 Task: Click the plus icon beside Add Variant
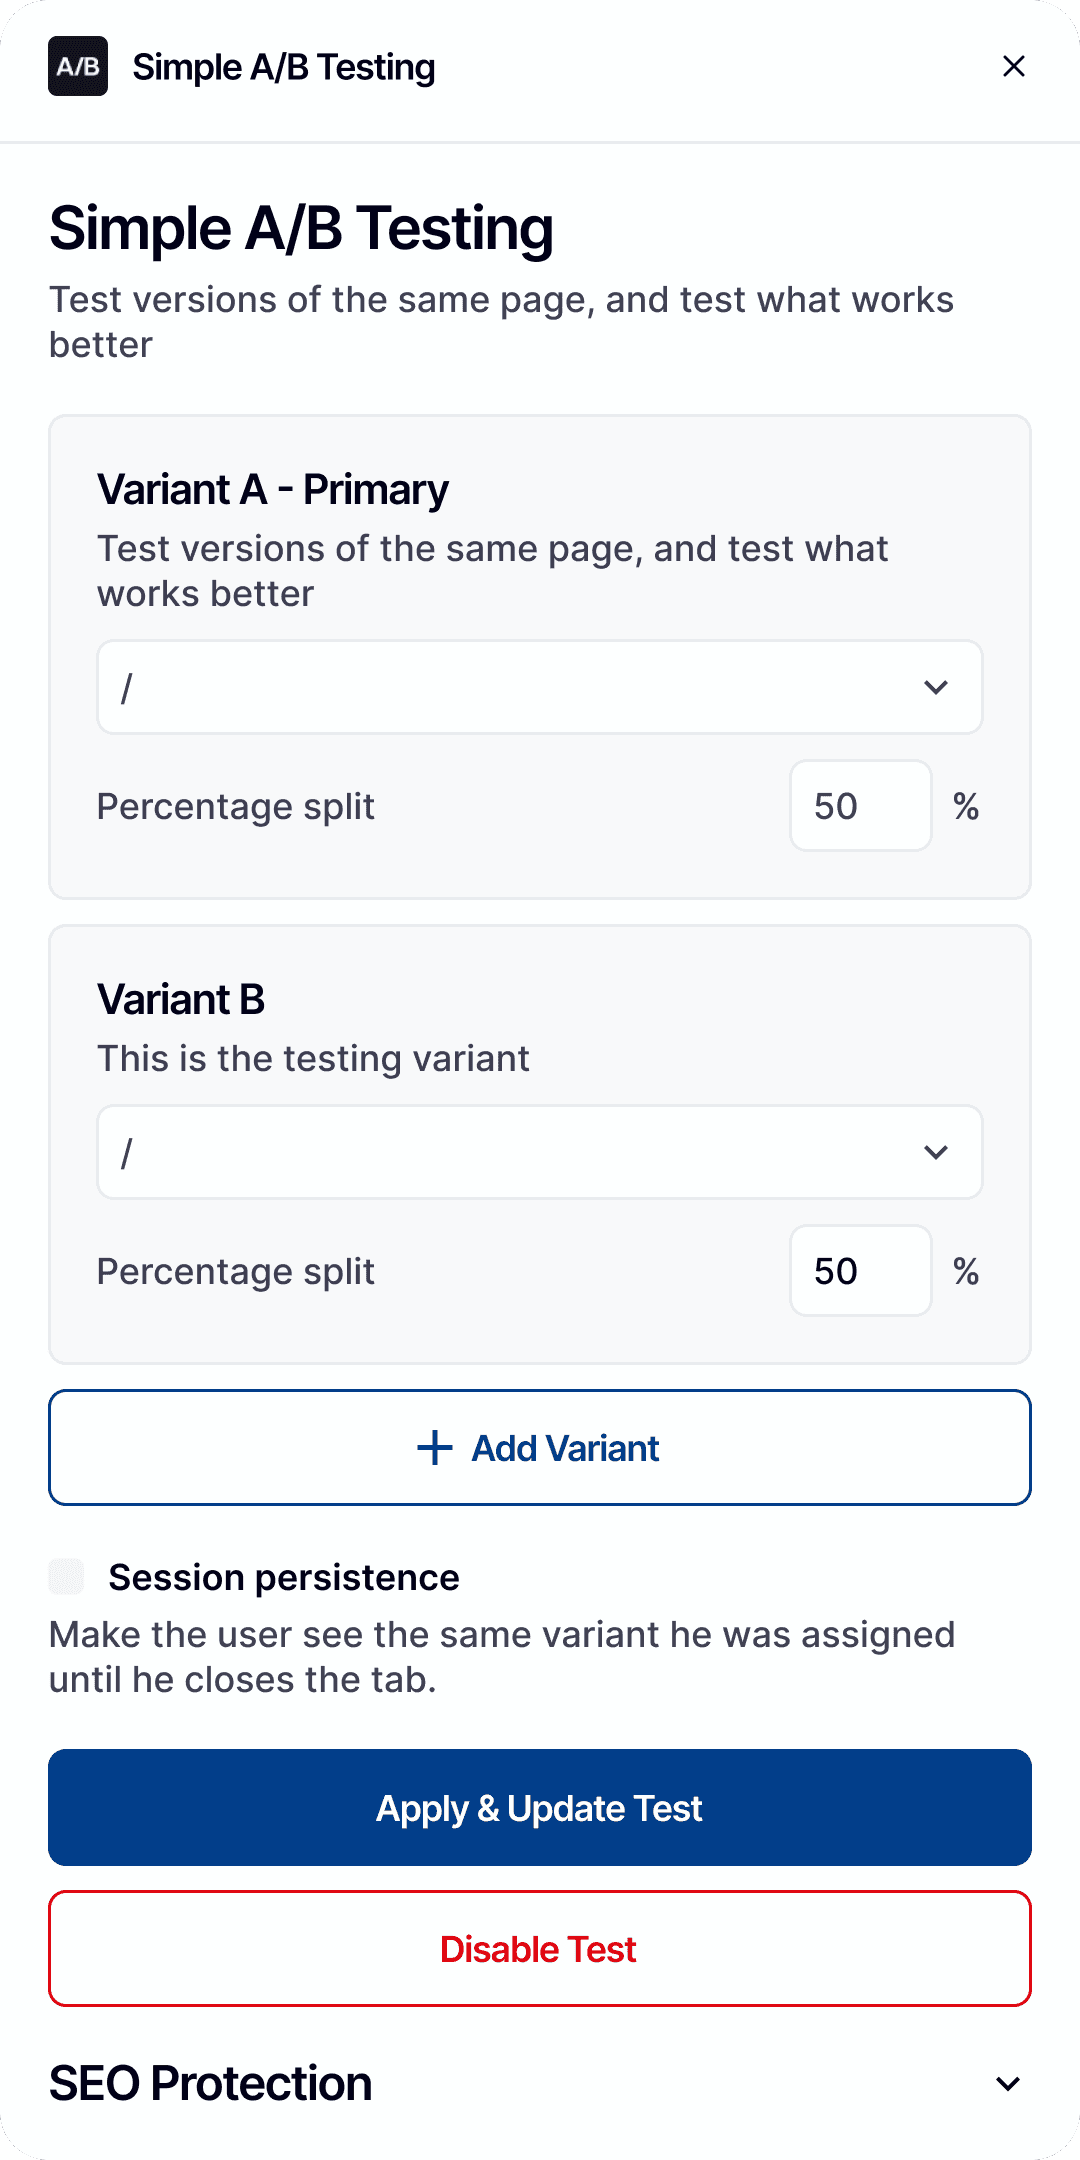click(435, 1448)
